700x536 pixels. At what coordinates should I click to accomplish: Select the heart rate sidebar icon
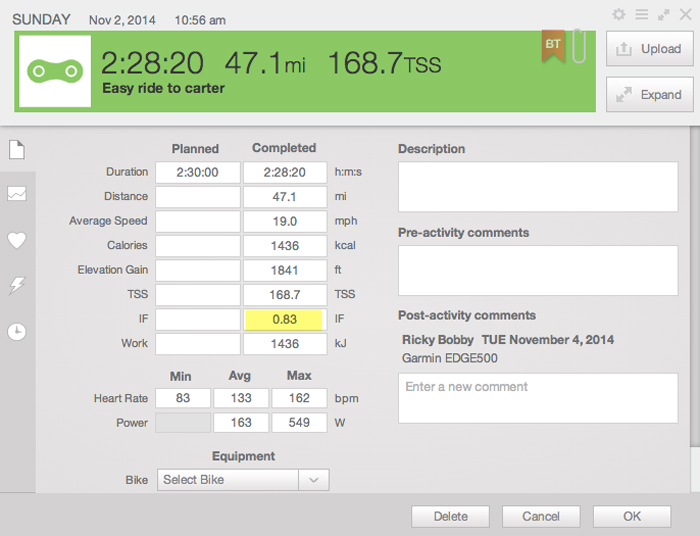17,241
